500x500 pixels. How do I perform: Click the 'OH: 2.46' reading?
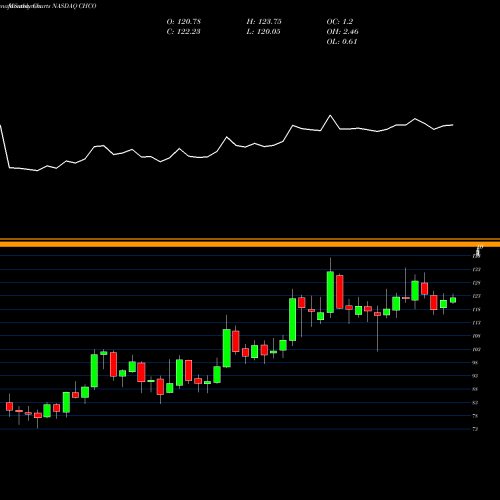coord(343,32)
